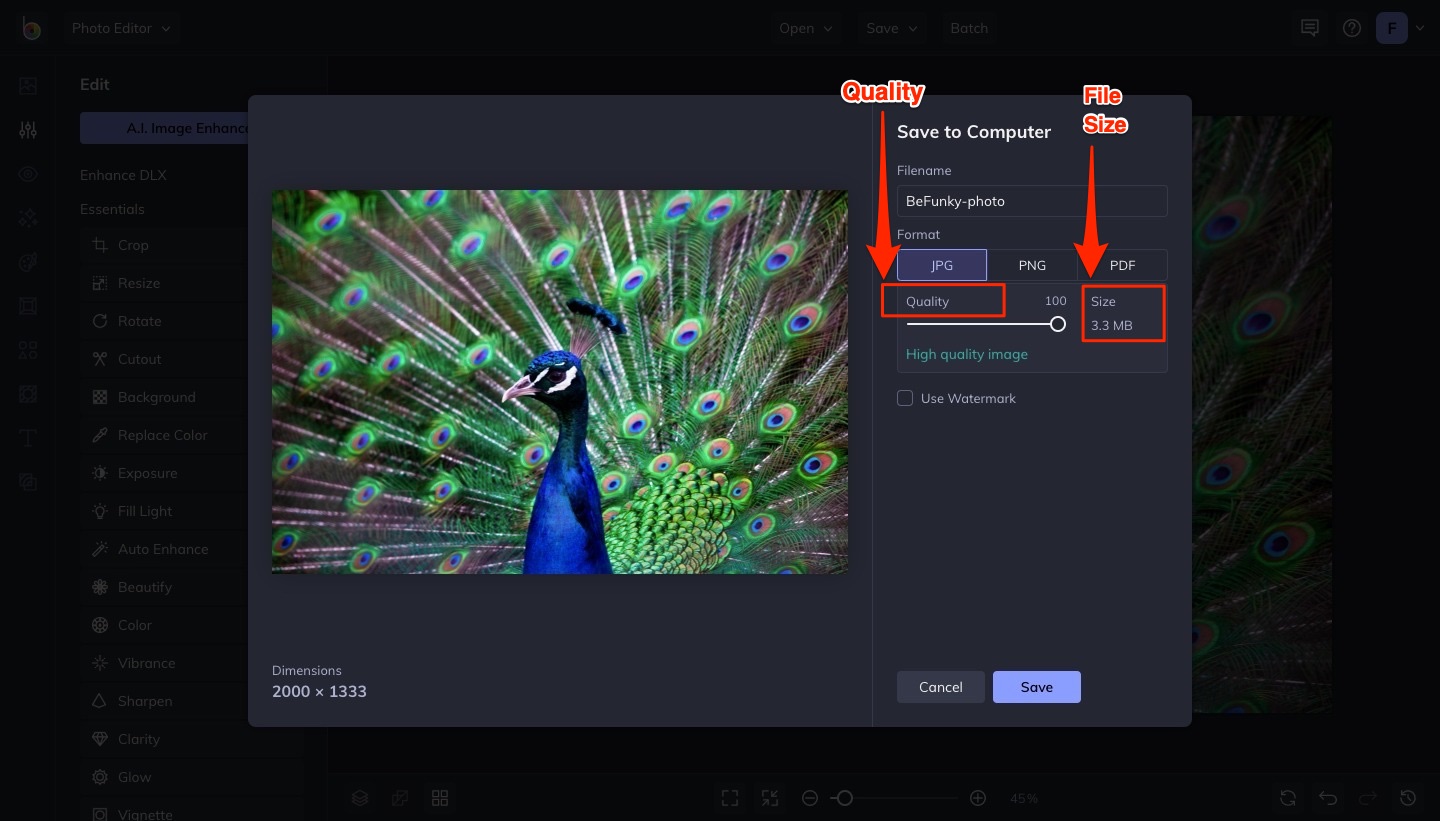1440x821 pixels.
Task: Open the Save dropdown menu
Action: pyautogui.click(x=891, y=28)
